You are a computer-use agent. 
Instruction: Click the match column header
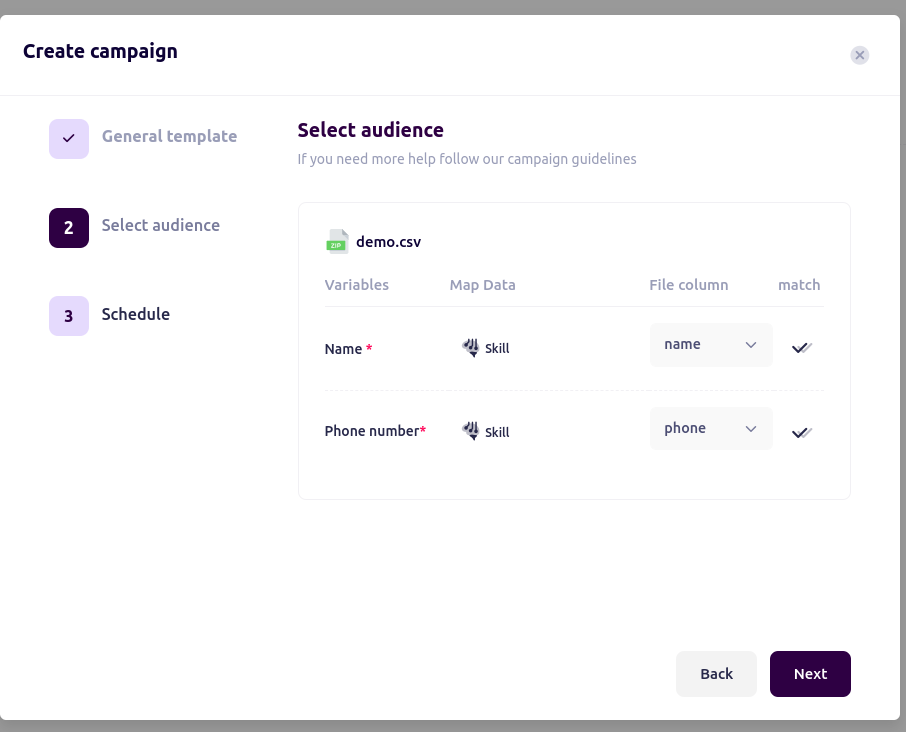tap(799, 285)
